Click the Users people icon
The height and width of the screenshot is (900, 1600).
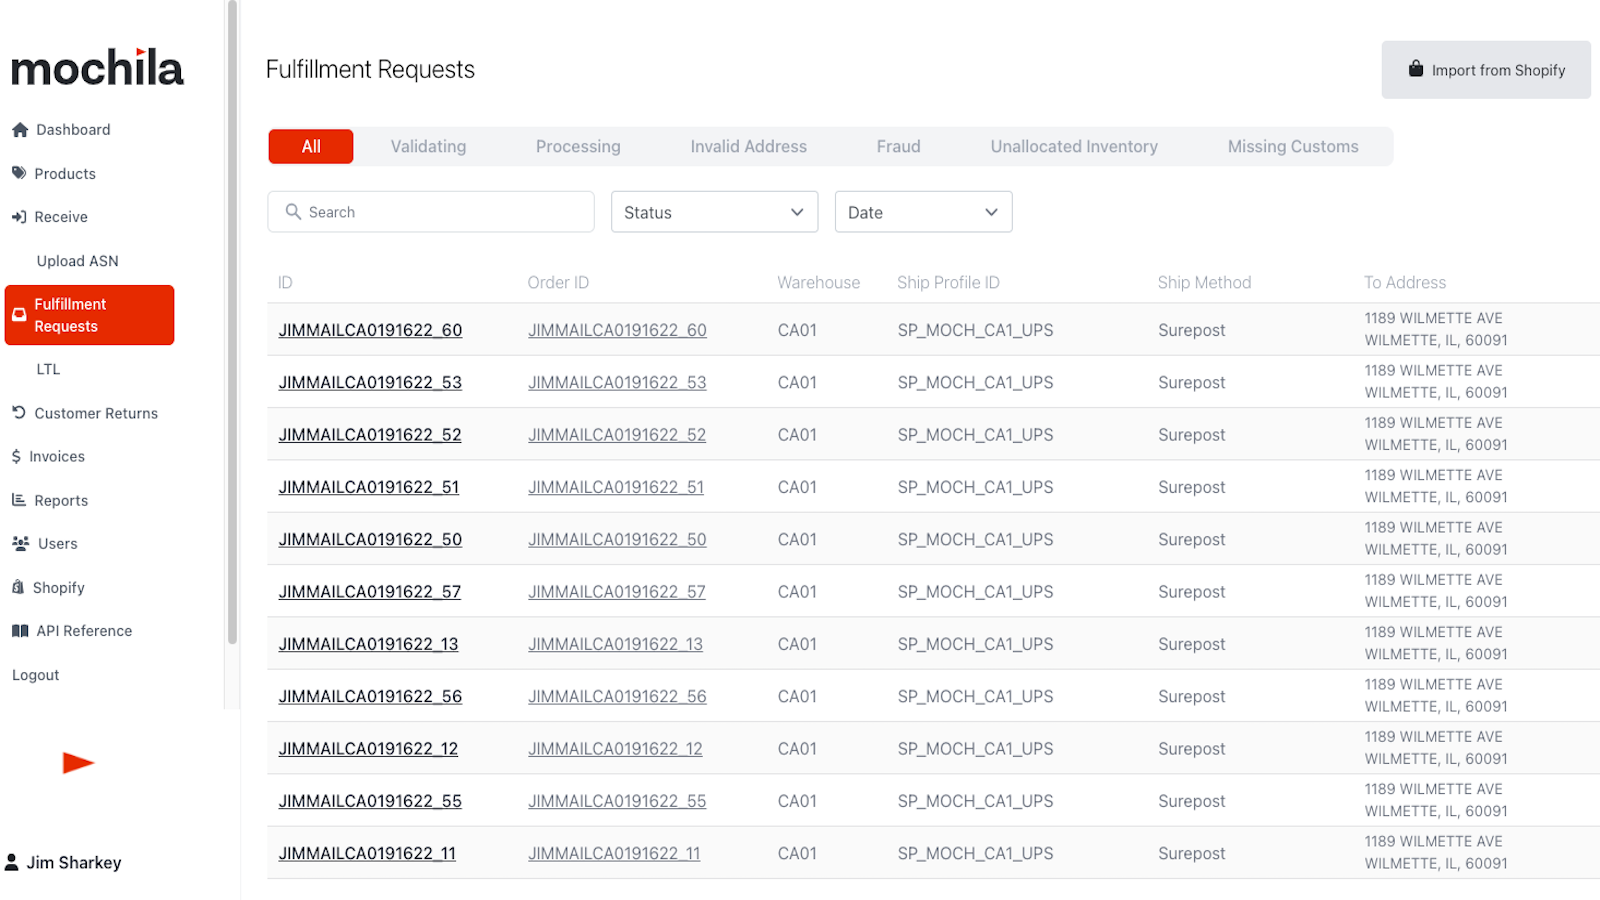click(20, 543)
